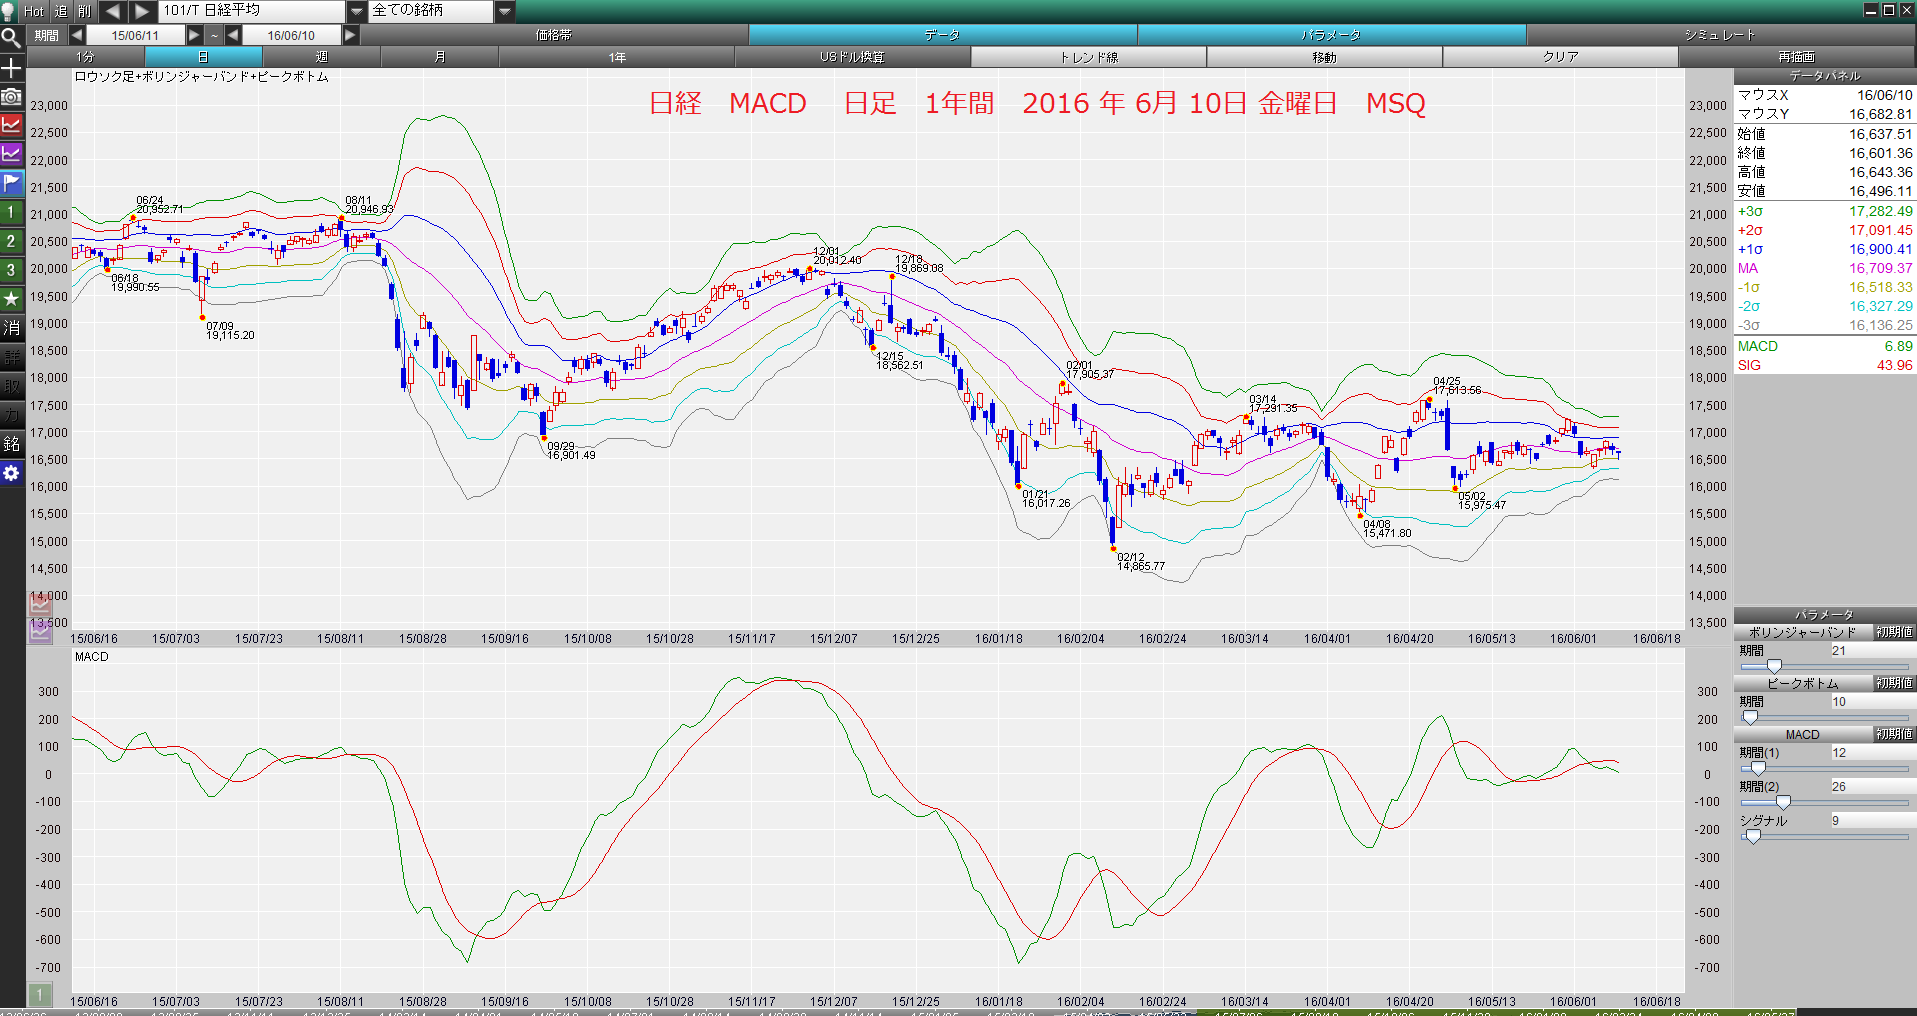Switch to the 価格帯 tab
The width and height of the screenshot is (1917, 1016).
[554, 35]
